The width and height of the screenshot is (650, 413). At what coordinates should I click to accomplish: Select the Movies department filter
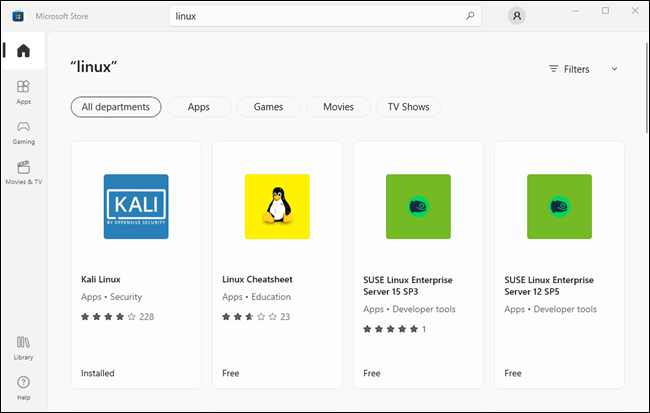click(338, 107)
